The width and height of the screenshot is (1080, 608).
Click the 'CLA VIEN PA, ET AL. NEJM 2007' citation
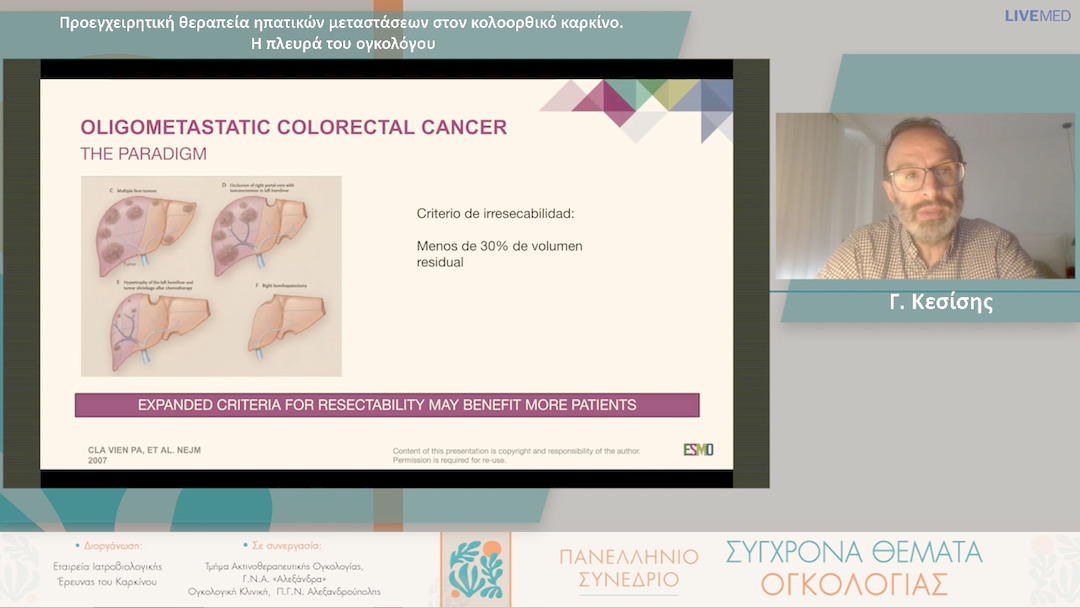point(144,454)
